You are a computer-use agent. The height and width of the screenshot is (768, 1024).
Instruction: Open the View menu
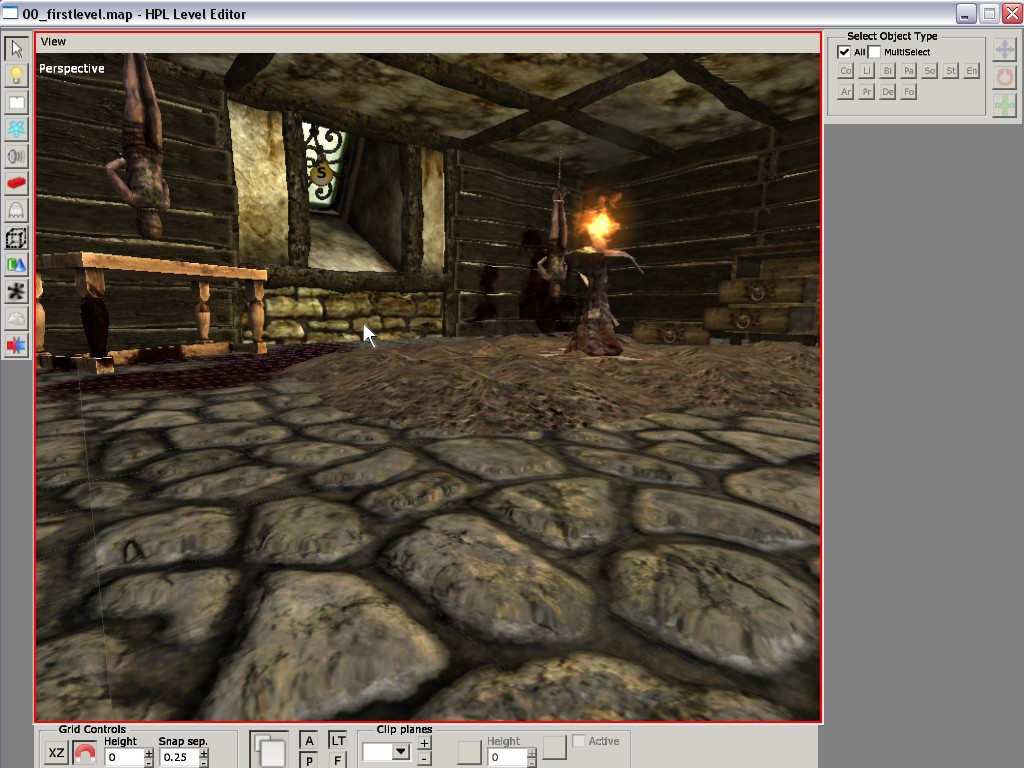tap(53, 41)
